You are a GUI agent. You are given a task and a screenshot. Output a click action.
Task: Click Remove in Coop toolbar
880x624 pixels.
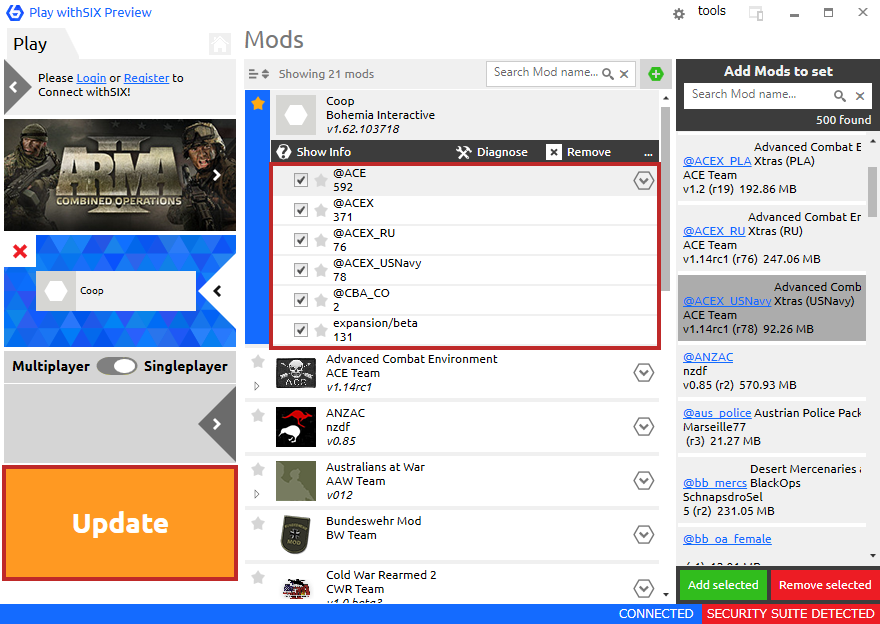point(579,152)
